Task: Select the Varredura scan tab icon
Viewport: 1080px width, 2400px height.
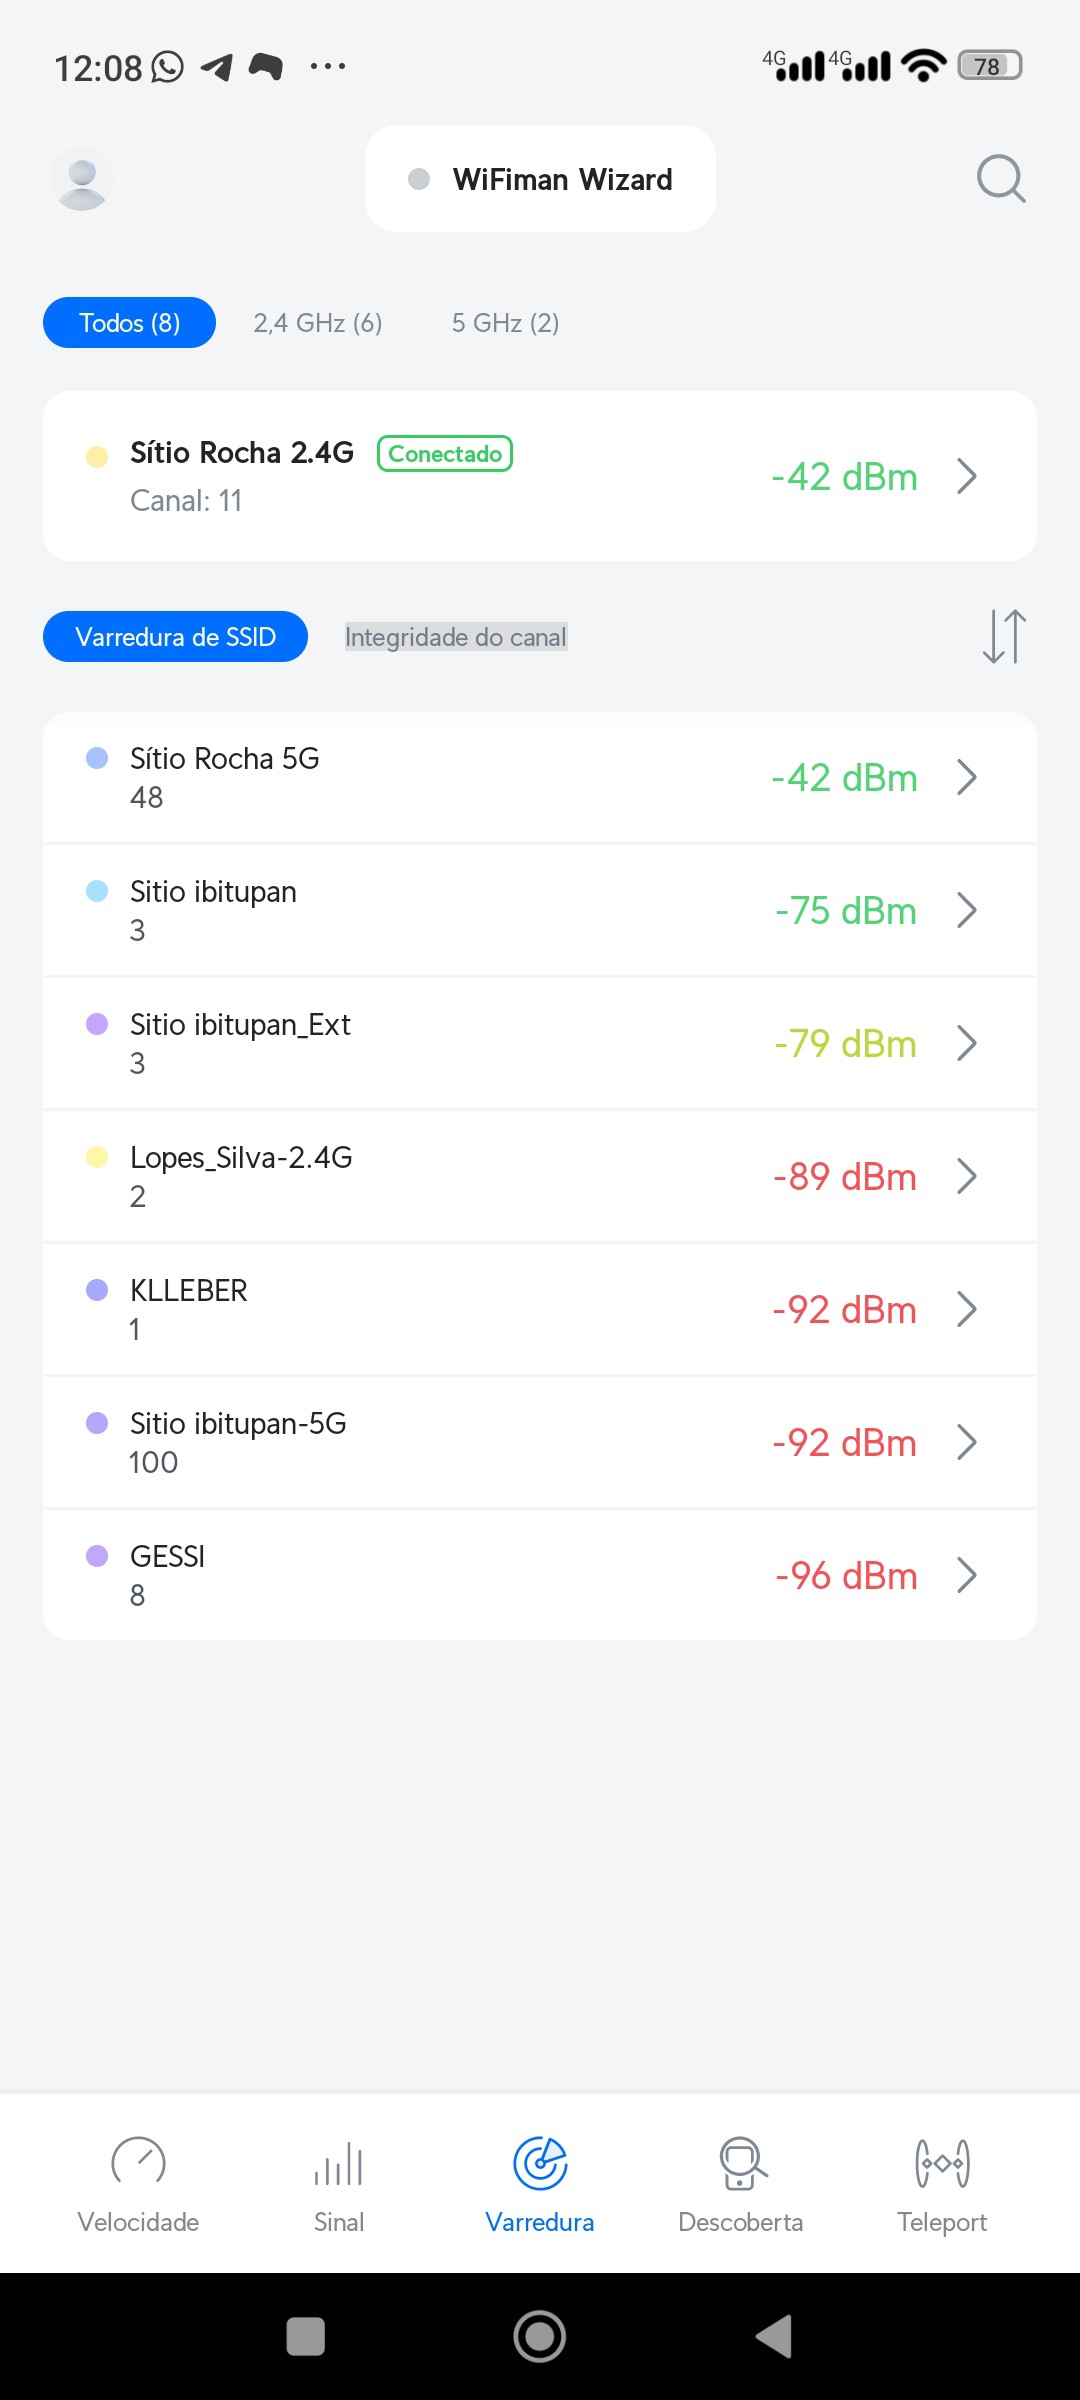Action: (x=540, y=2164)
